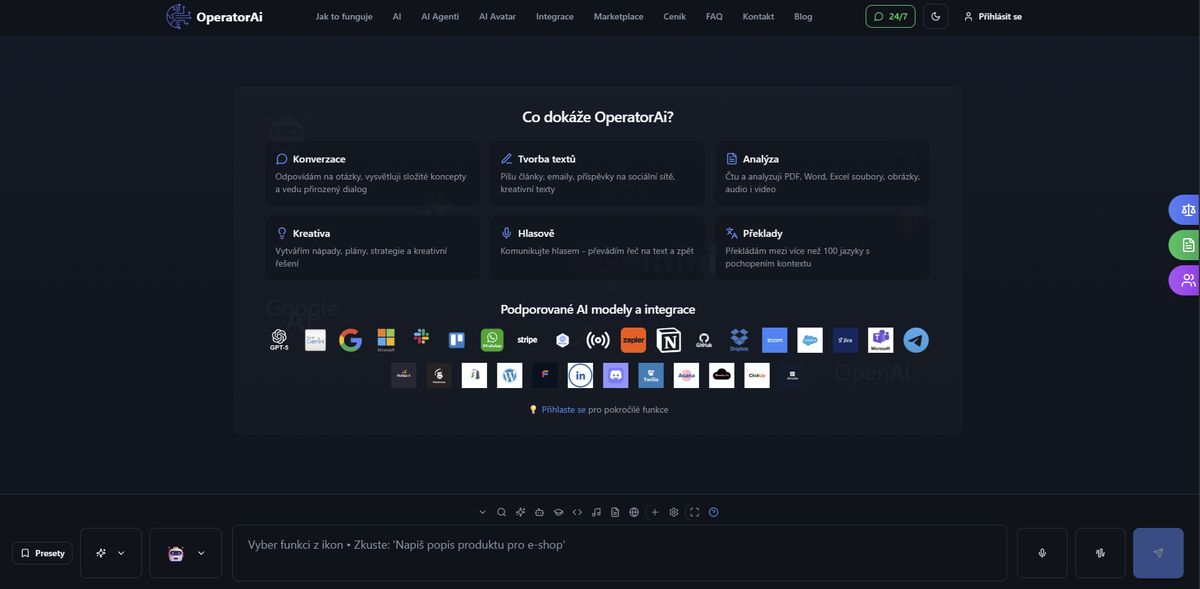Open the search magnifier tool
The image size is (1200, 589).
pos(501,512)
